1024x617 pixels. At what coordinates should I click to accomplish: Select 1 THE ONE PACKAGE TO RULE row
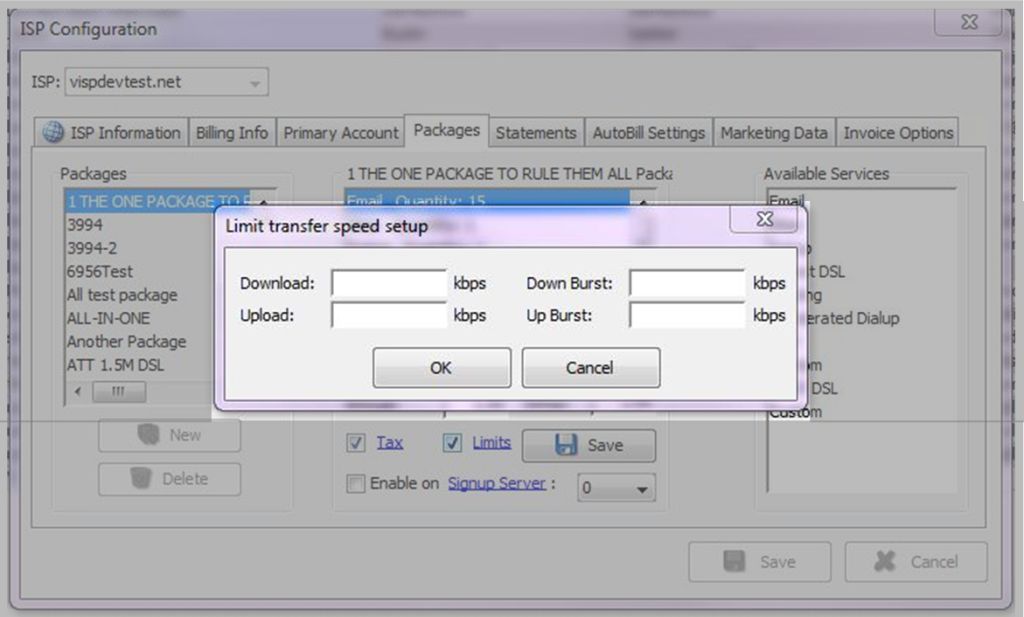(157, 201)
